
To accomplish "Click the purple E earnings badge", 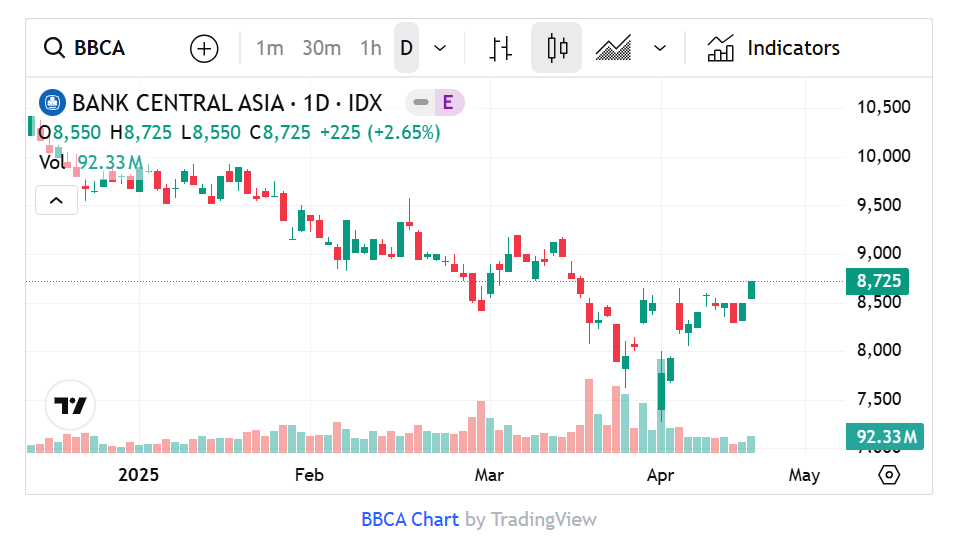I will (448, 102).
